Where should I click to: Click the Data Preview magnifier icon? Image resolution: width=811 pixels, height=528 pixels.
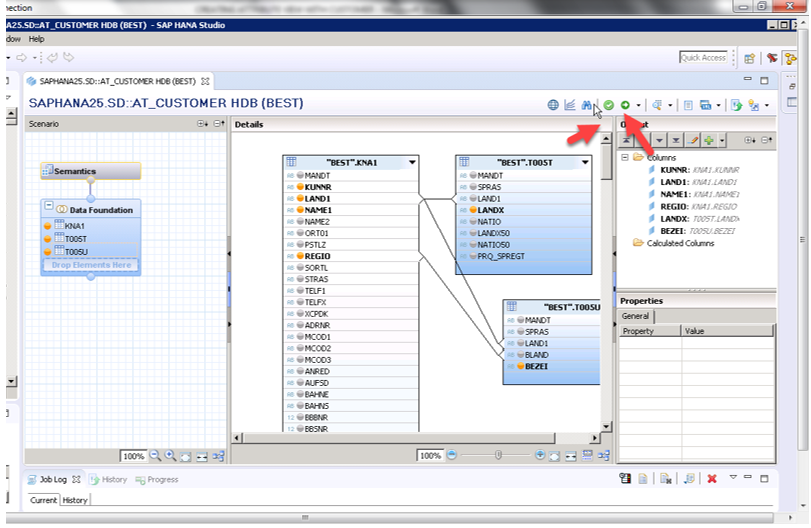click(657, 105)
